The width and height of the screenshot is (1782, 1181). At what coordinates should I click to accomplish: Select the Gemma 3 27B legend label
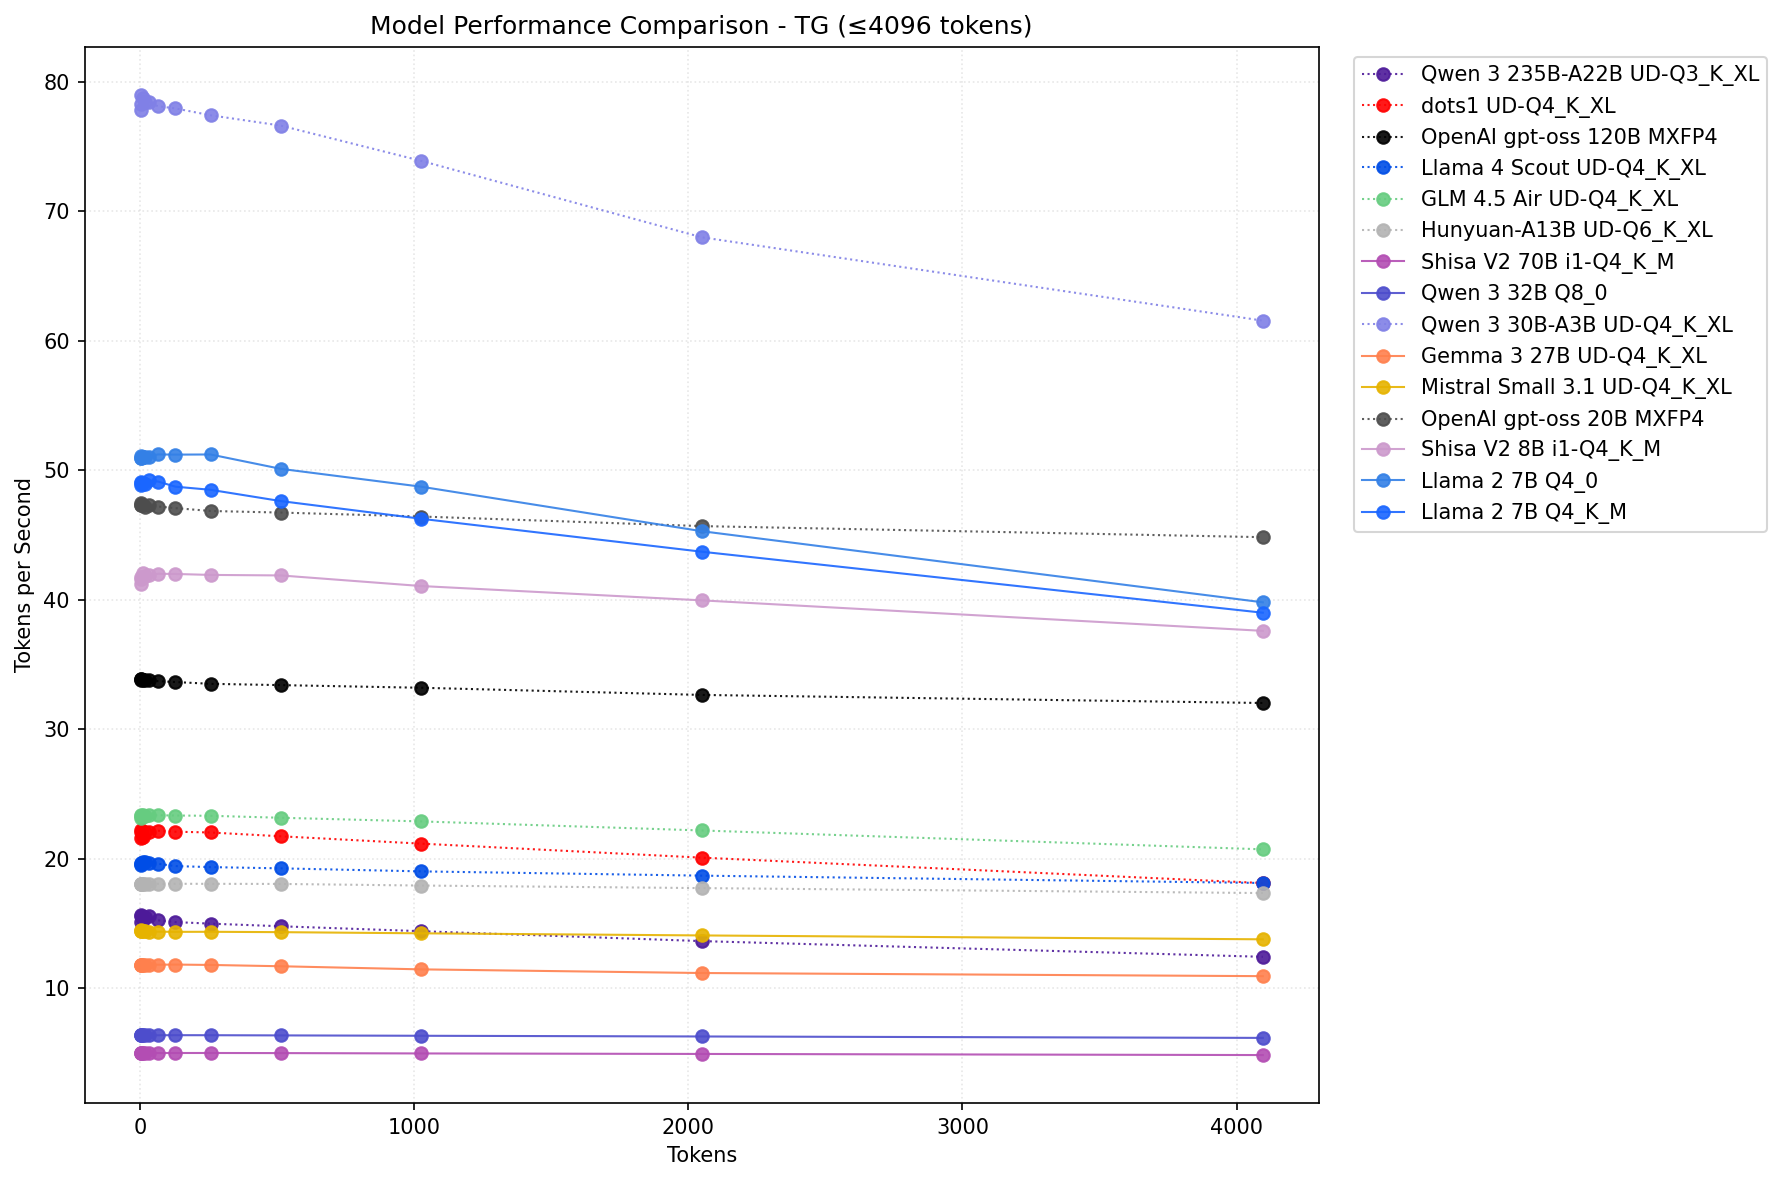1563,356
